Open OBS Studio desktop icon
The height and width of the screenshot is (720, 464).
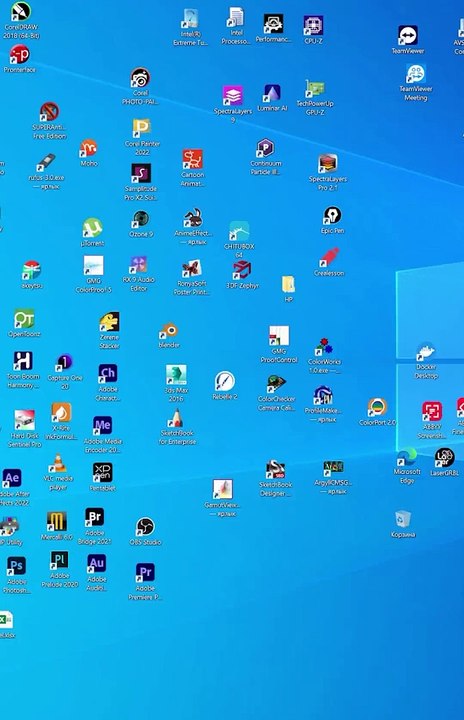145,527
